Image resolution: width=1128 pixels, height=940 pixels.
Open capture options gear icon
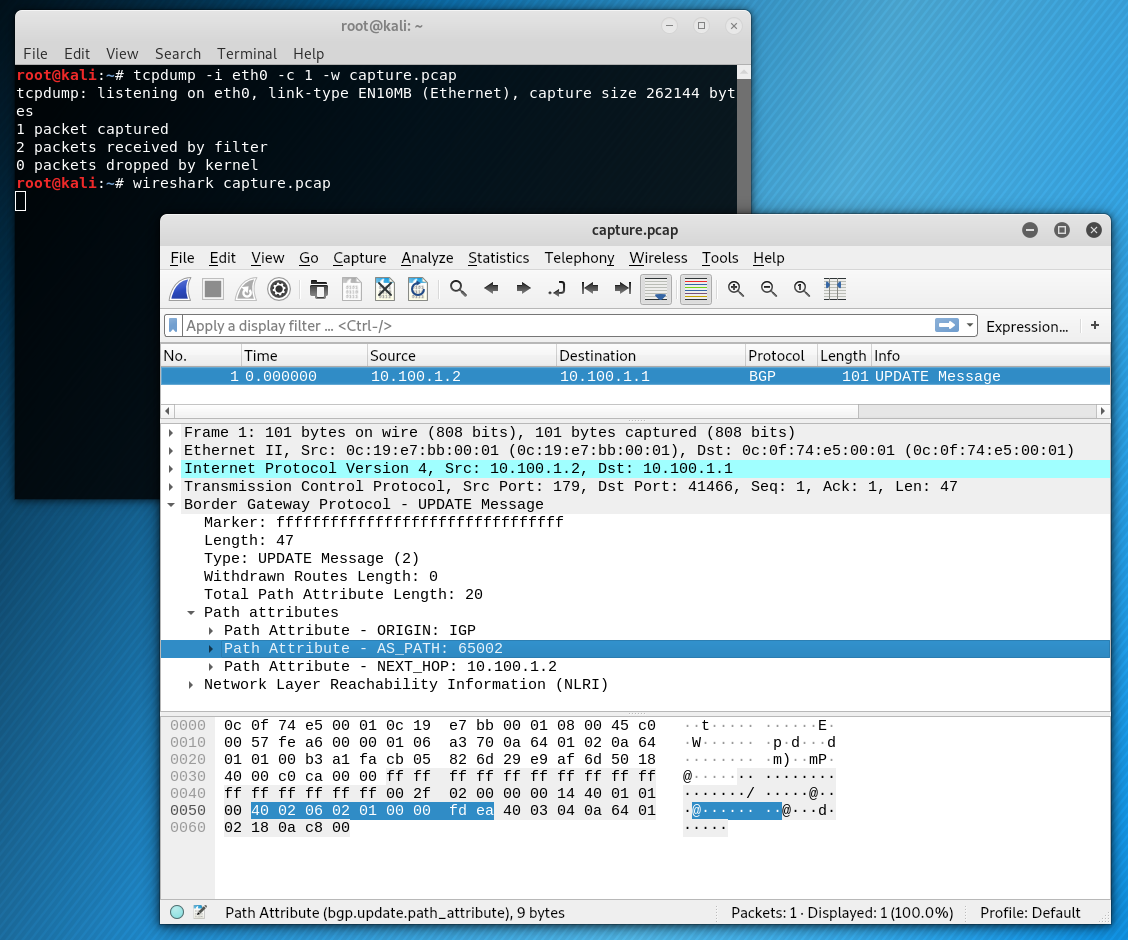279,289
